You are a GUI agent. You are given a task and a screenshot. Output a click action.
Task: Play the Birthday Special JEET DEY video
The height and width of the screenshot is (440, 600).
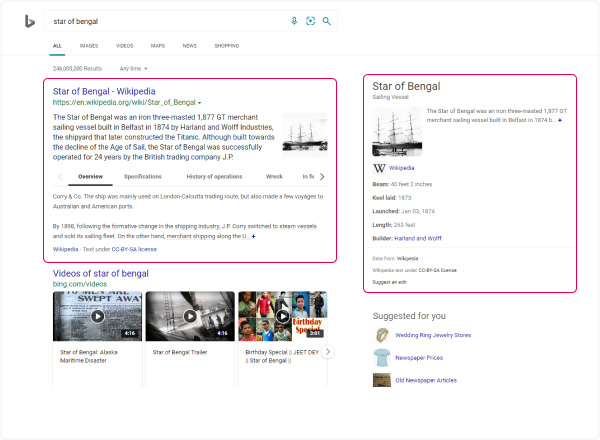(x=283, y=316)
